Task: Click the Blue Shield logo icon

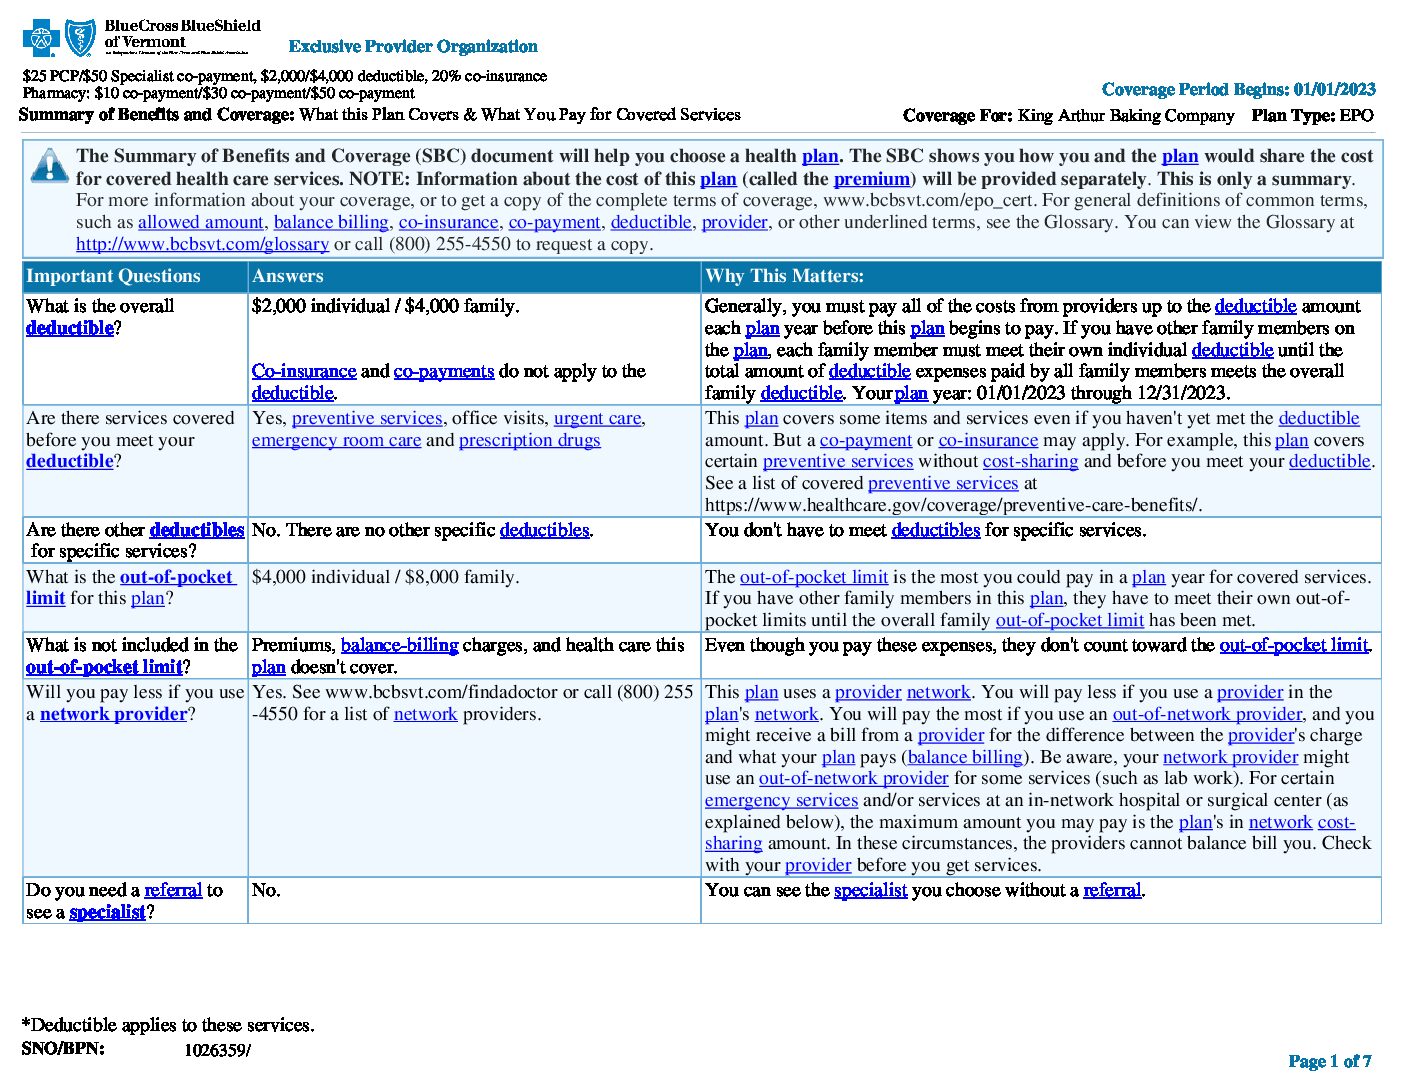Action: pyautogui.click(x=81, y=38)
